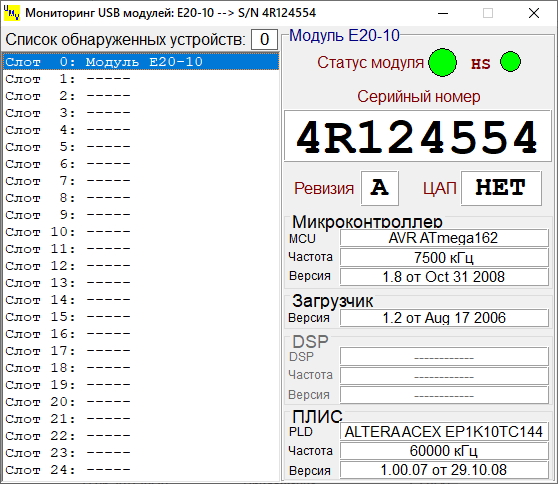Click the large green module status indicator

pos(442,62)
